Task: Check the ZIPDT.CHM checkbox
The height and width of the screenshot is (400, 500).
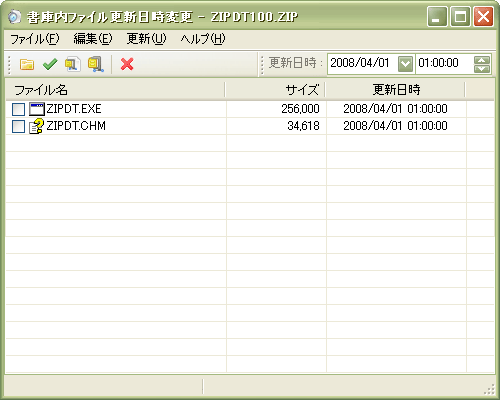Action: (x=18, y=126)
